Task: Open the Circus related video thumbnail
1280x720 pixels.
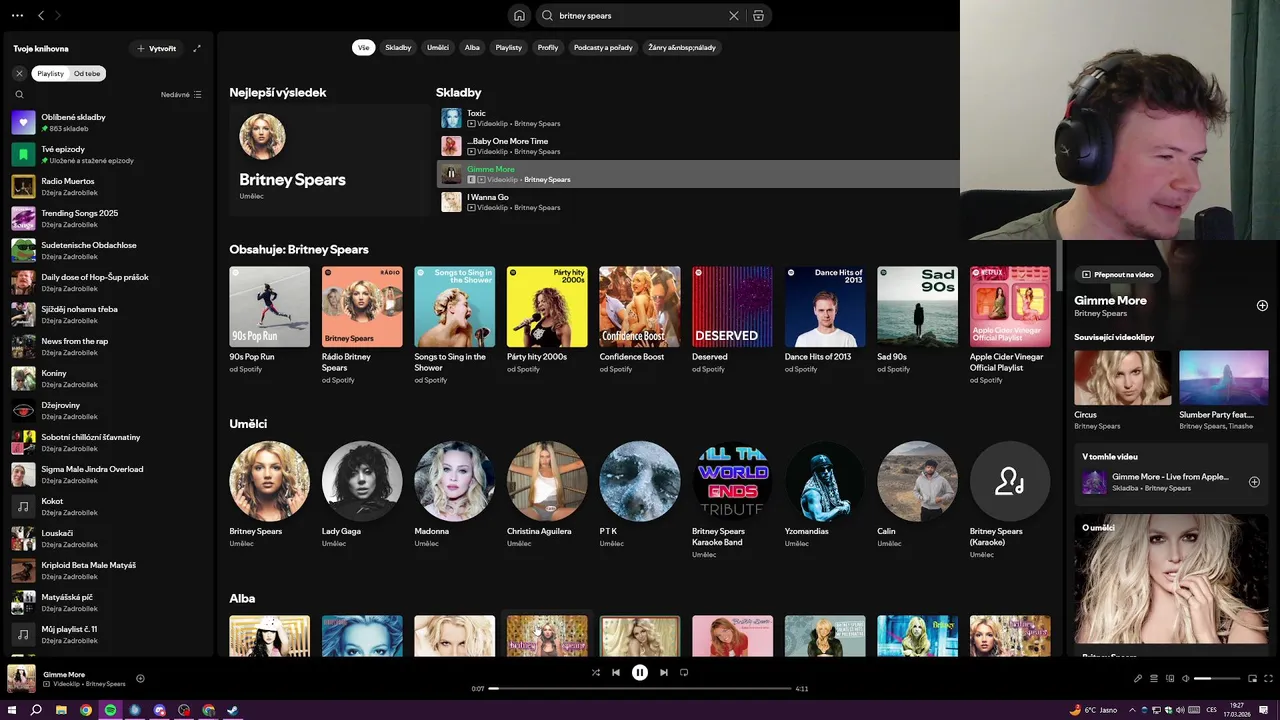Action: click(1122, 377)
